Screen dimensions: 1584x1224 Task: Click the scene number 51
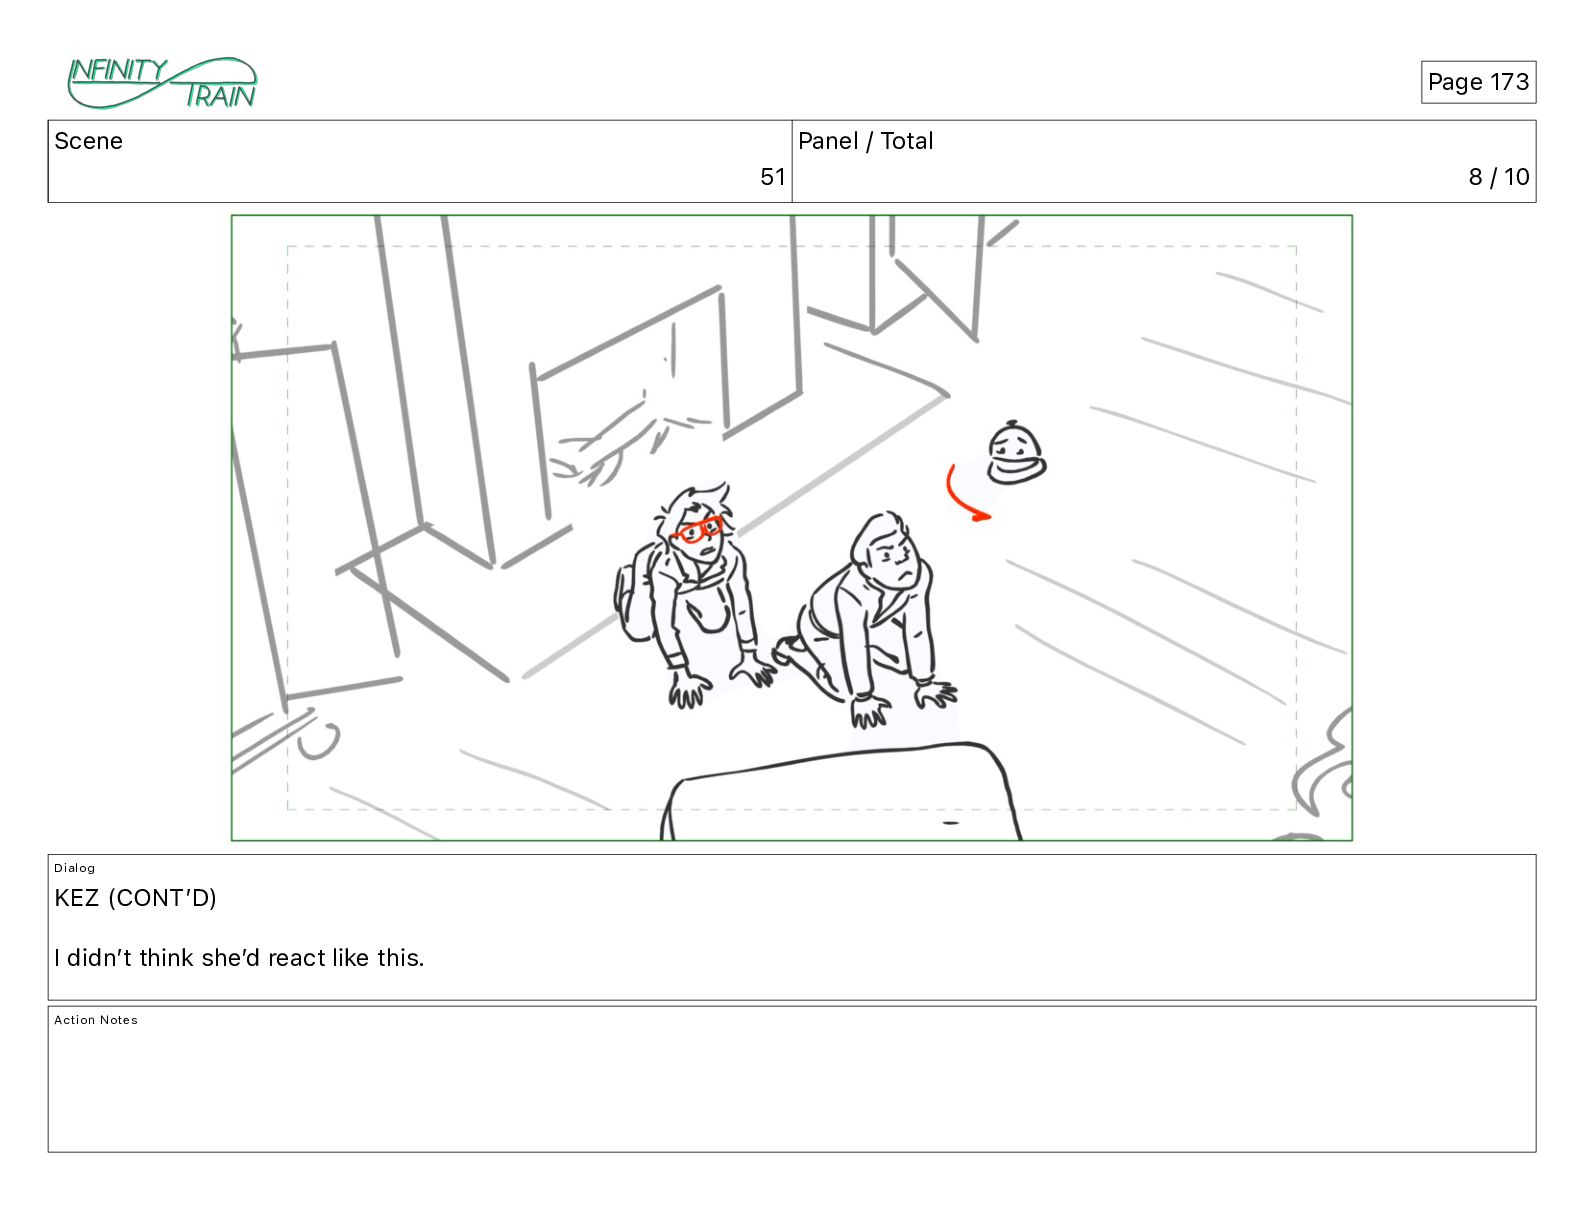[x=772, y=177]
